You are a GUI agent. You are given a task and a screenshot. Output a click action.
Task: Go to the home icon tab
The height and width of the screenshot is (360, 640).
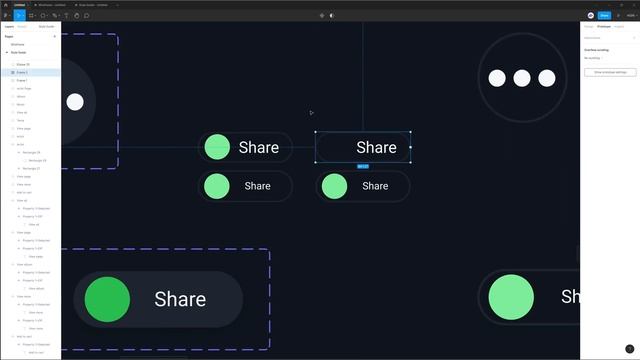[x=6, y=5]
